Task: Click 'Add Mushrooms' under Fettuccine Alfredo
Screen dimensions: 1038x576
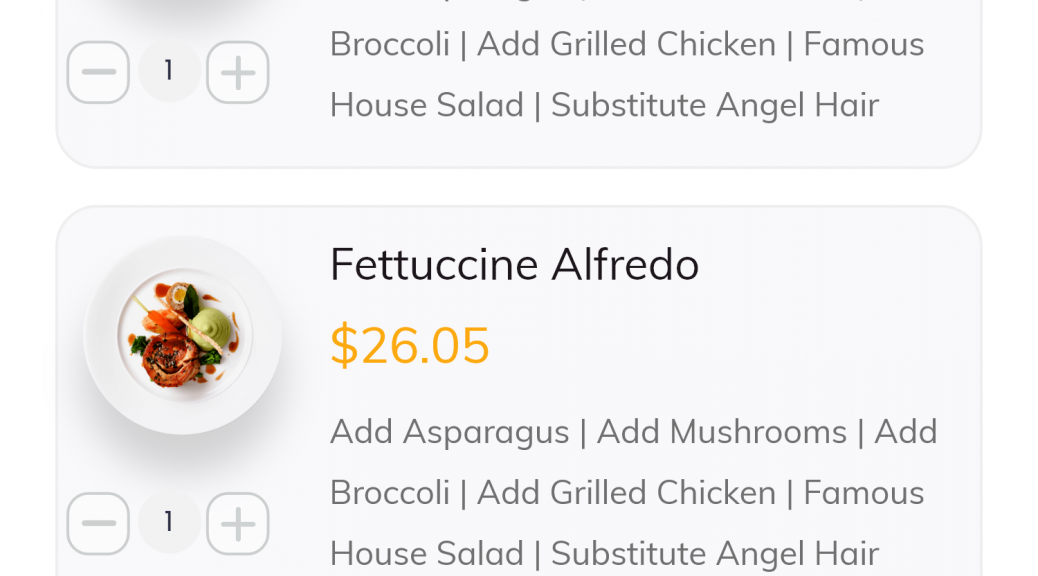Action: [722, 432]
